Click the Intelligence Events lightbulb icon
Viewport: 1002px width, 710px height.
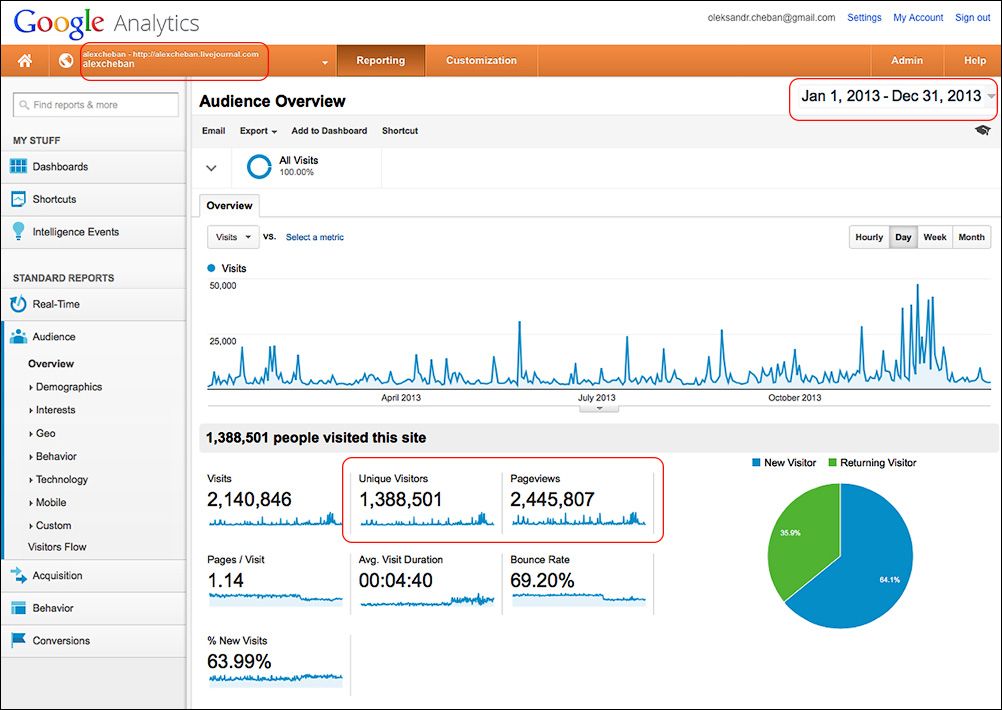pyautogui.click(x=19, y=231)
